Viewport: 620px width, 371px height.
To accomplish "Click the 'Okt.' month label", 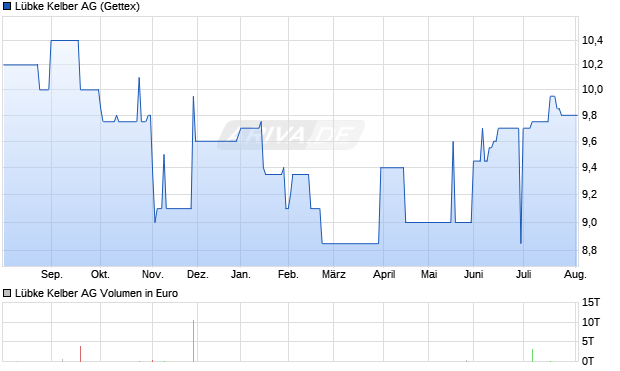I will click(100, 274).
